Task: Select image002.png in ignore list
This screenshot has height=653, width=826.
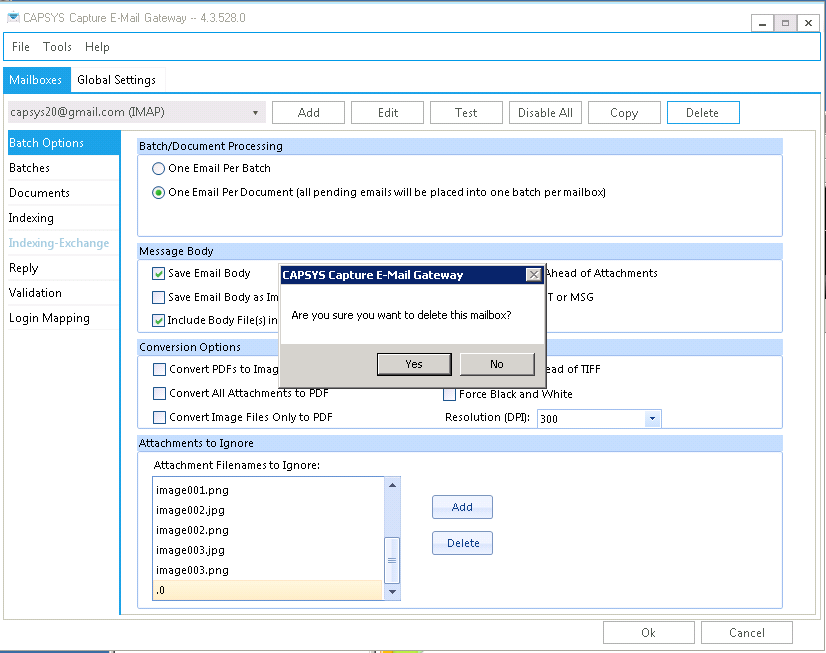Action: pos(268,530)
